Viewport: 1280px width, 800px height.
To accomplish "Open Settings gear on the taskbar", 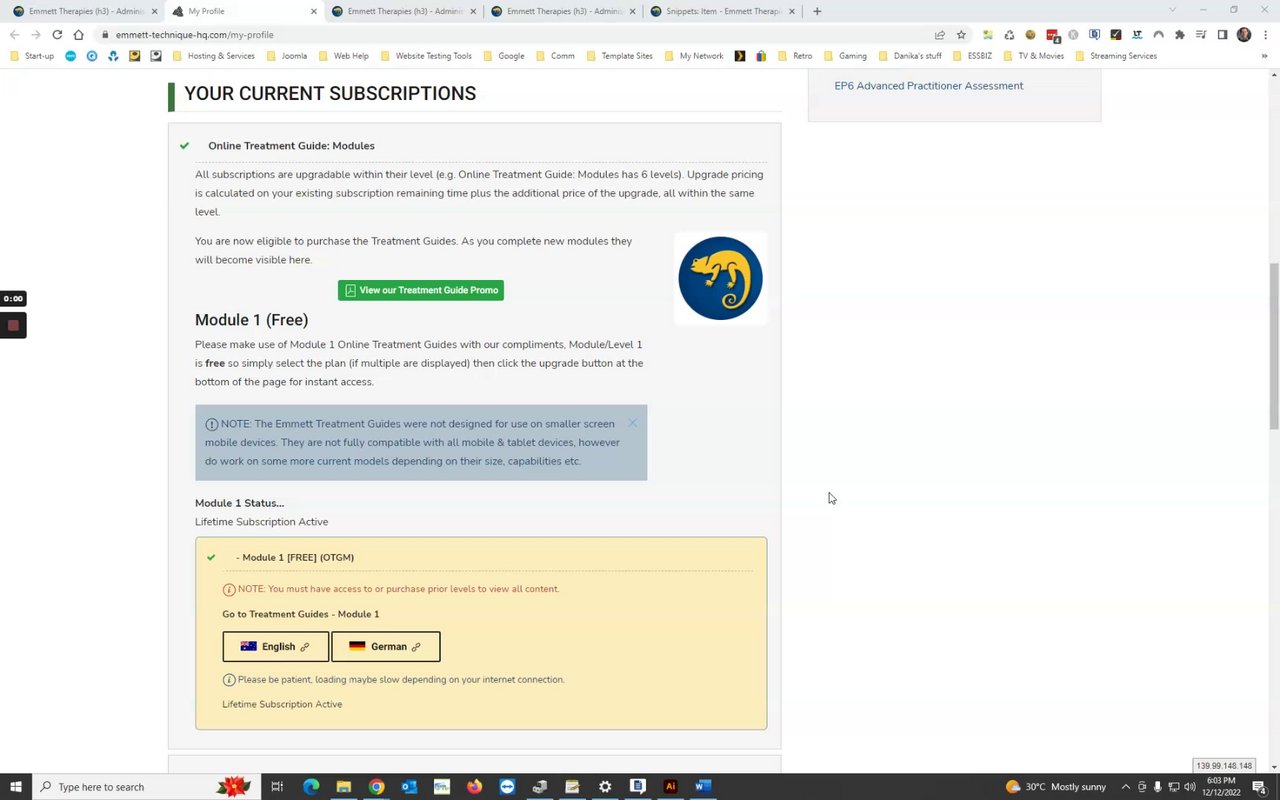I will tap(605, 787).
